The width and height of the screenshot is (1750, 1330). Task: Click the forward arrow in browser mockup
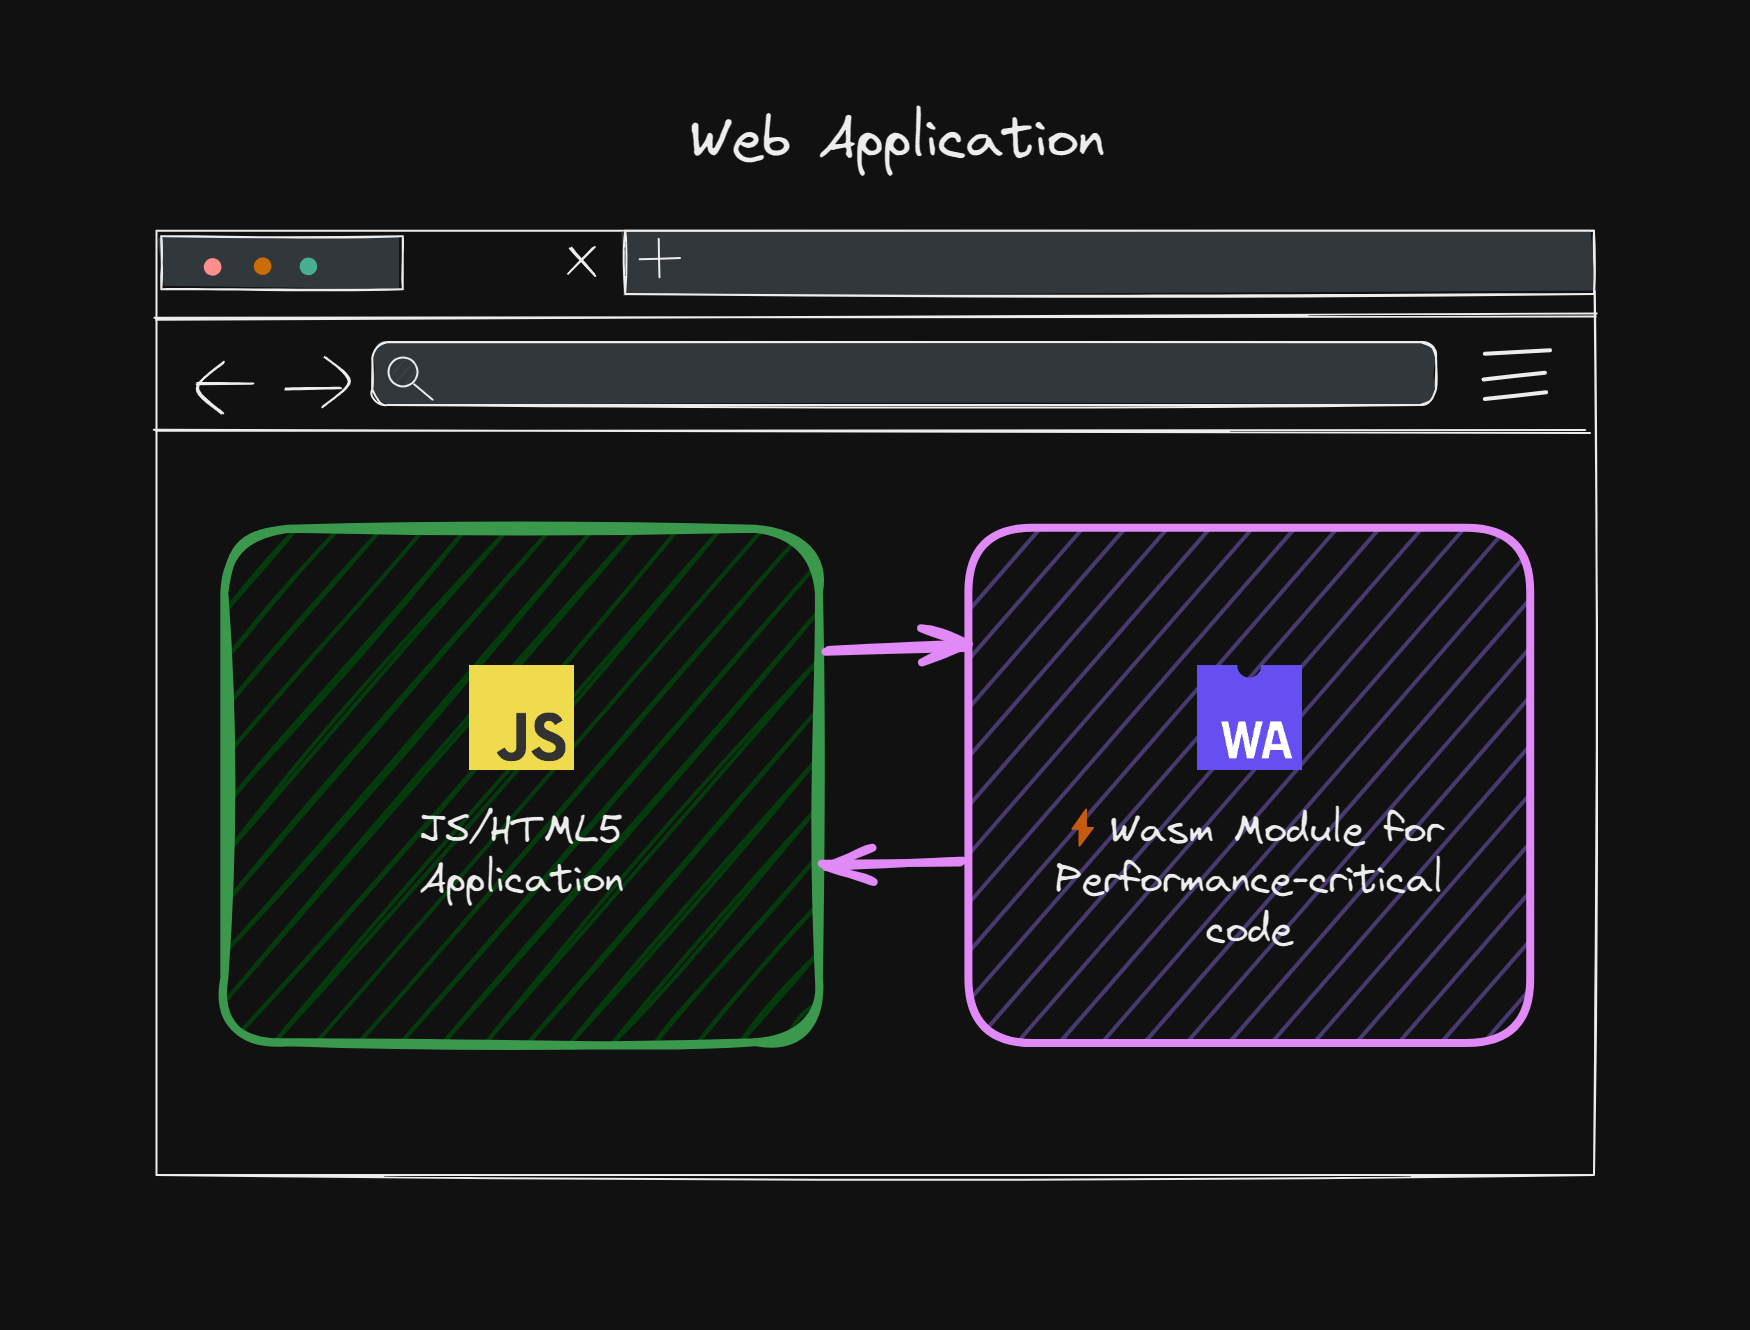(318, 383)
